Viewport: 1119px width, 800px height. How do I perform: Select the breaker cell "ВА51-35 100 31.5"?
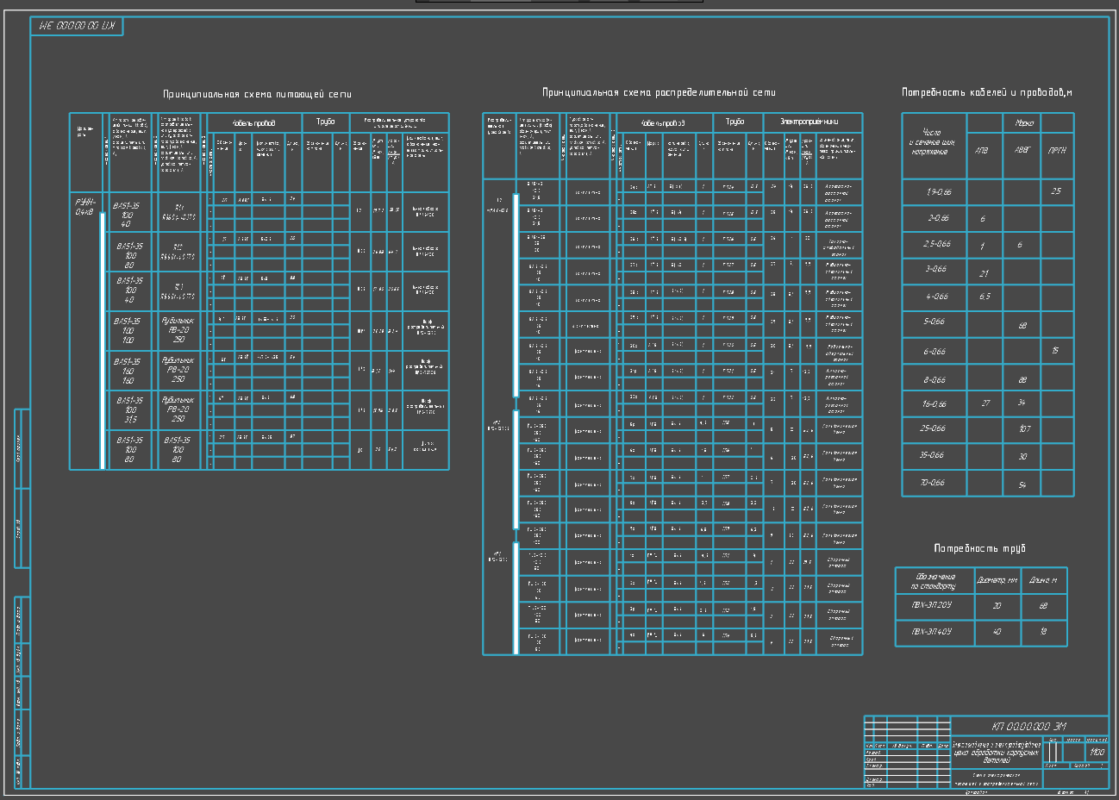[129, 410]
